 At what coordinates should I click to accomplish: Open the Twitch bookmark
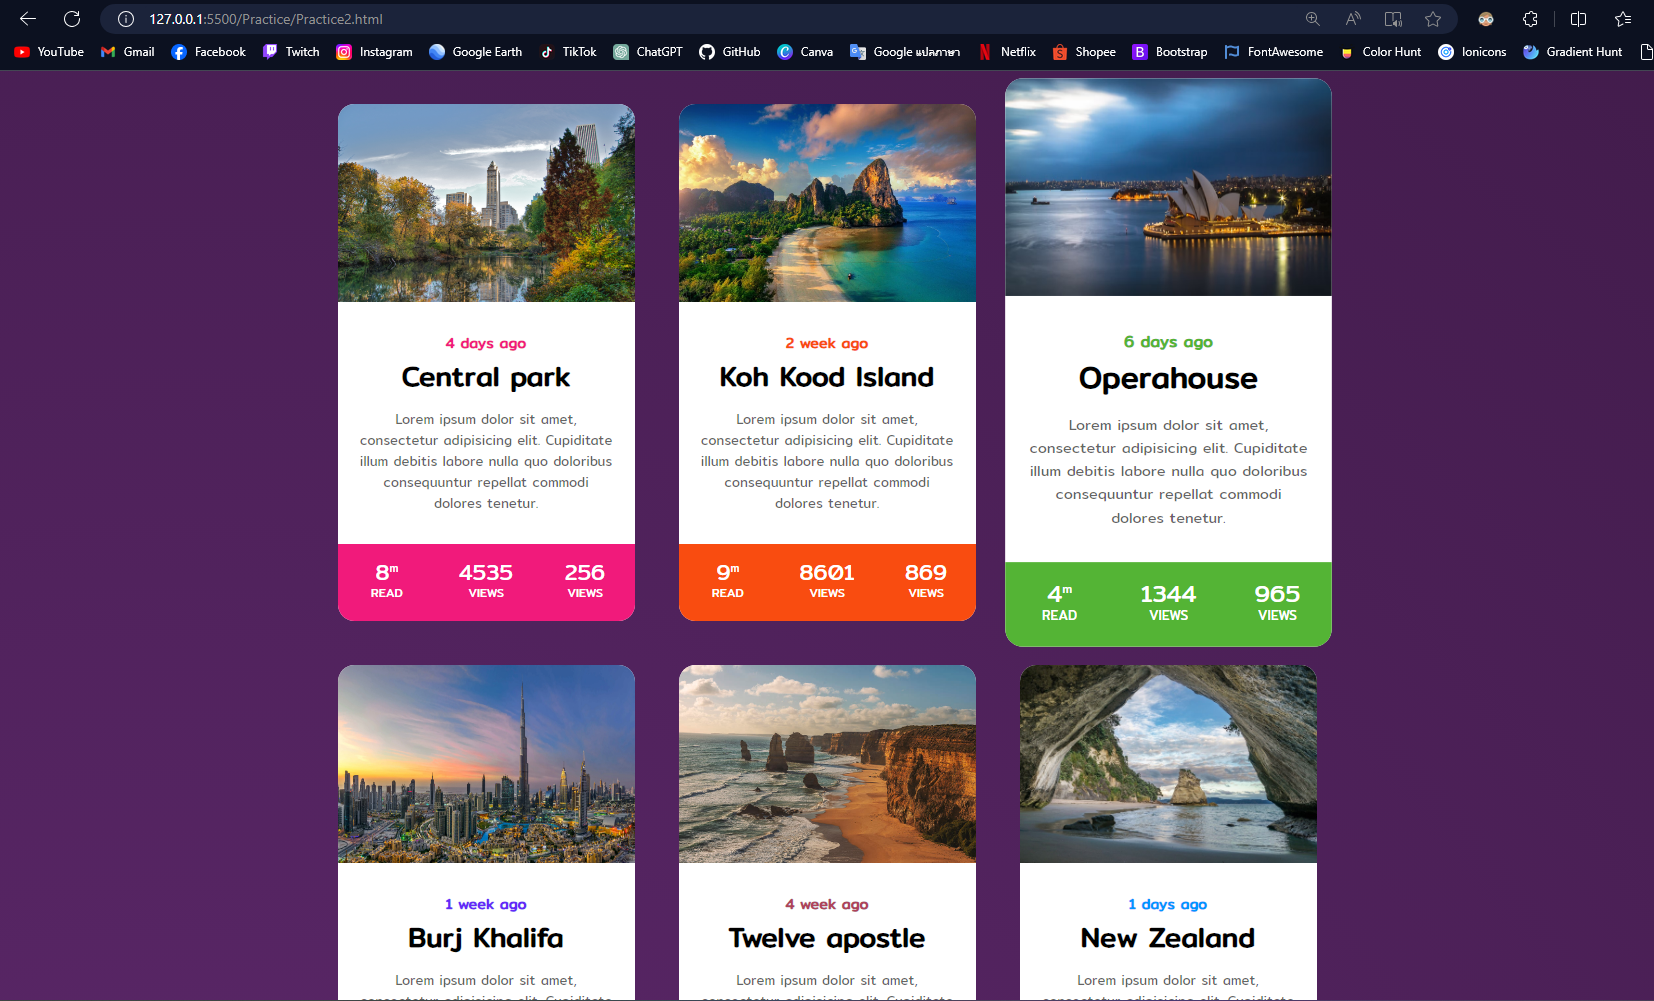(x=291, y=52)
